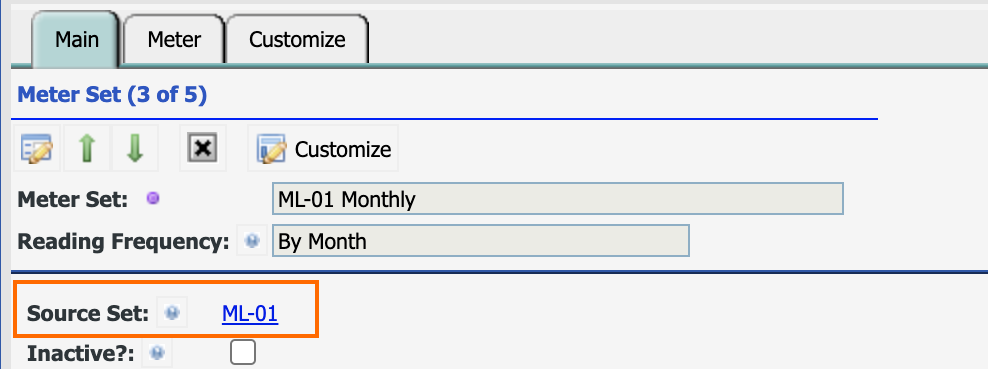Screen dimensions: 988x369
Task: Open help icon next to Reading Frequency
Action: click(252, 241)
